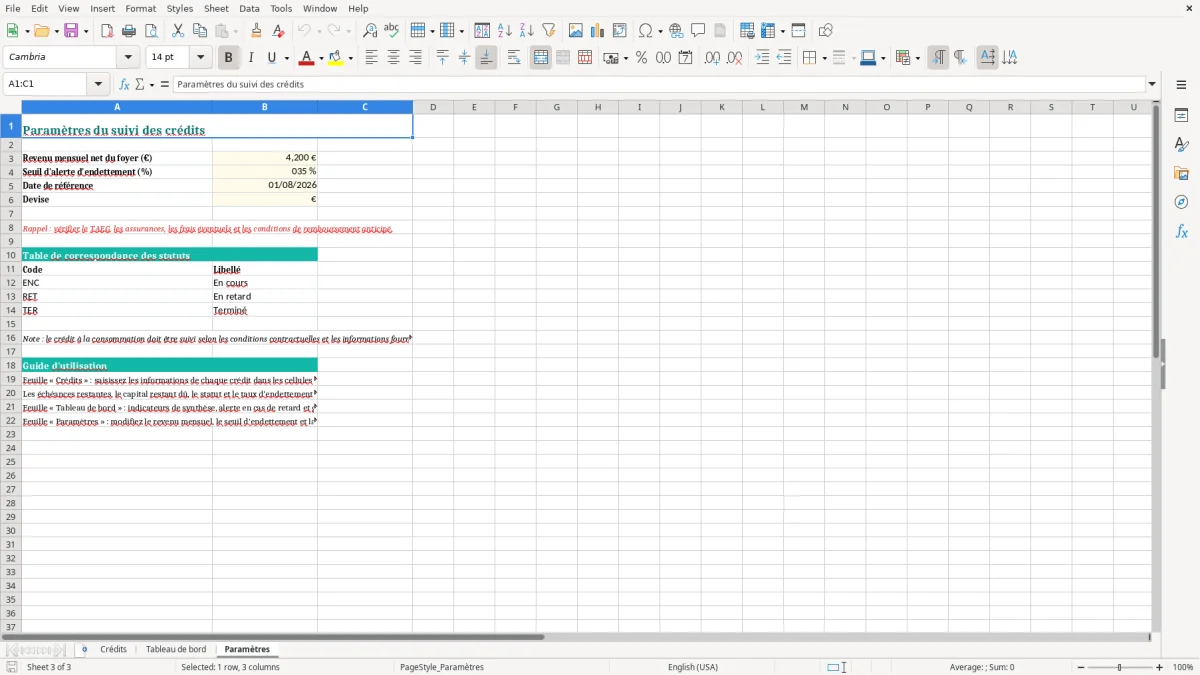1200x675 pixels.
Task: Click the English (USA) language status
Action: click(693, 667)
